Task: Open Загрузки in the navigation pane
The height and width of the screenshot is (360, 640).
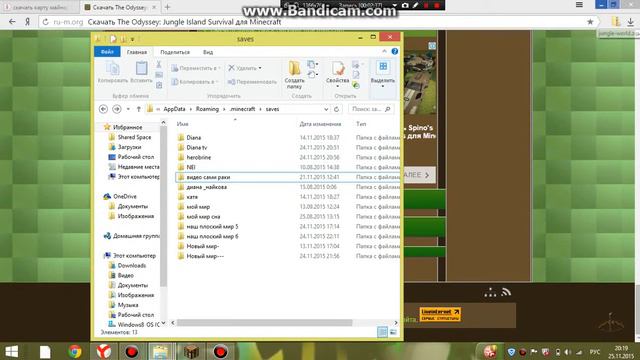Action: point(129,147)
